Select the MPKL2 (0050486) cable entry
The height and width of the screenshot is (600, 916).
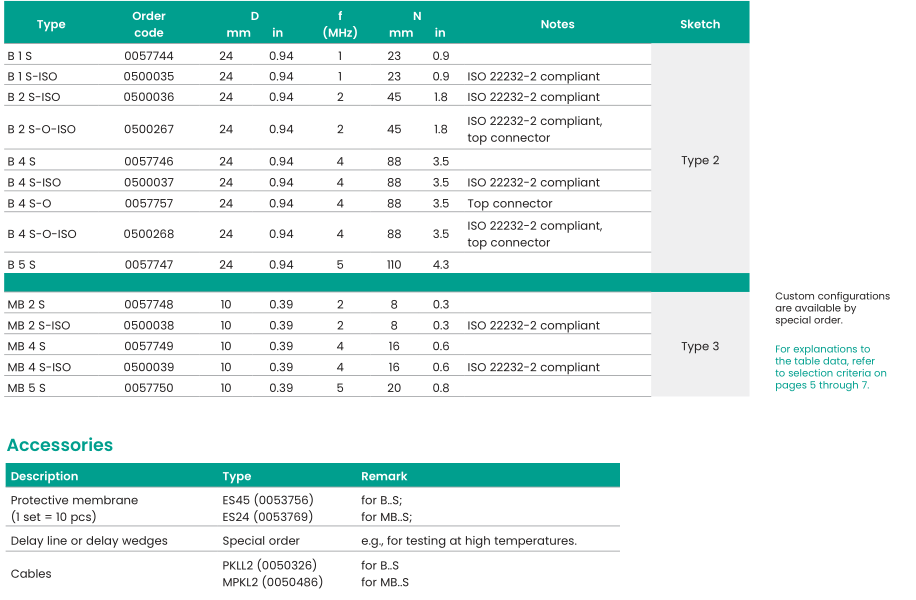pos(272,582)
